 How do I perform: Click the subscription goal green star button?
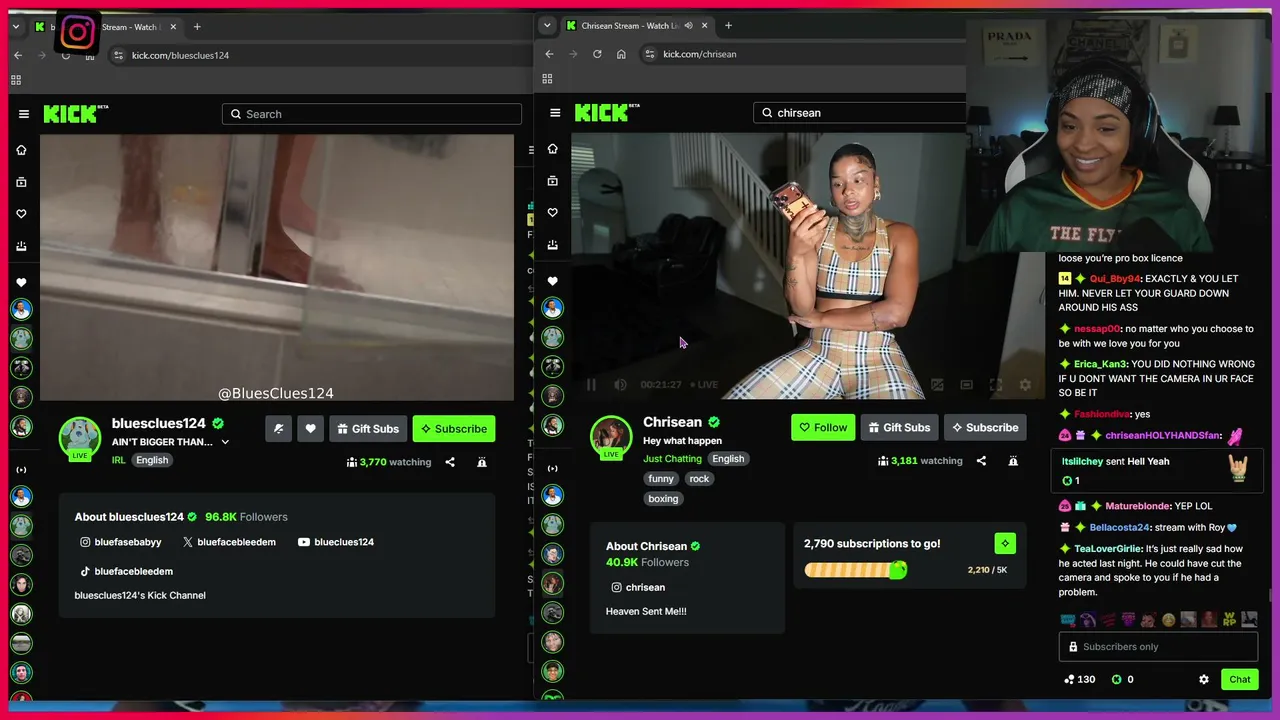click(1005, 543)
